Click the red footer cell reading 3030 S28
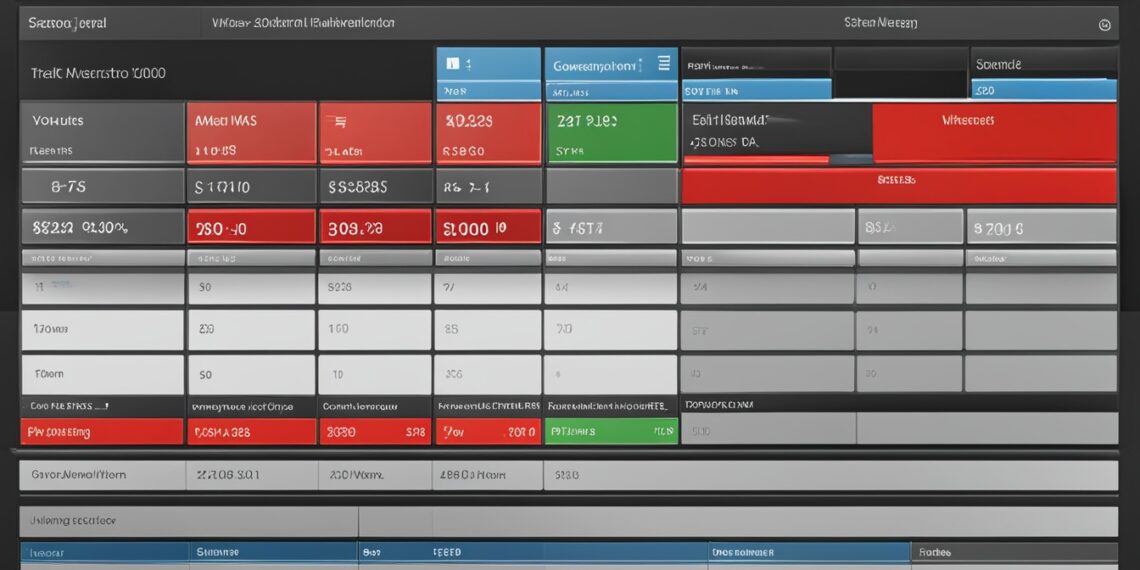 pyautogui.click(x=375, y=431)
